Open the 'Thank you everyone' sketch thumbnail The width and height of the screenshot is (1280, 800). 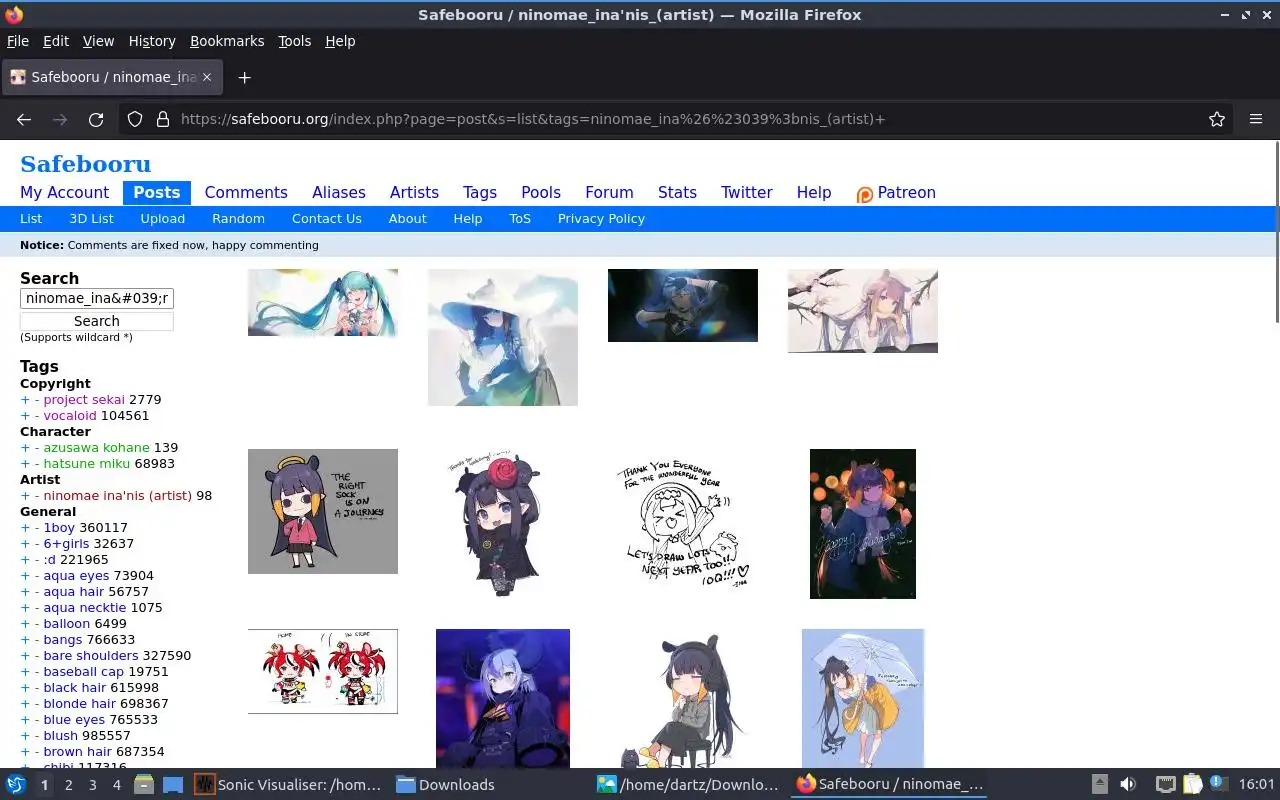[x=683, y=524]
